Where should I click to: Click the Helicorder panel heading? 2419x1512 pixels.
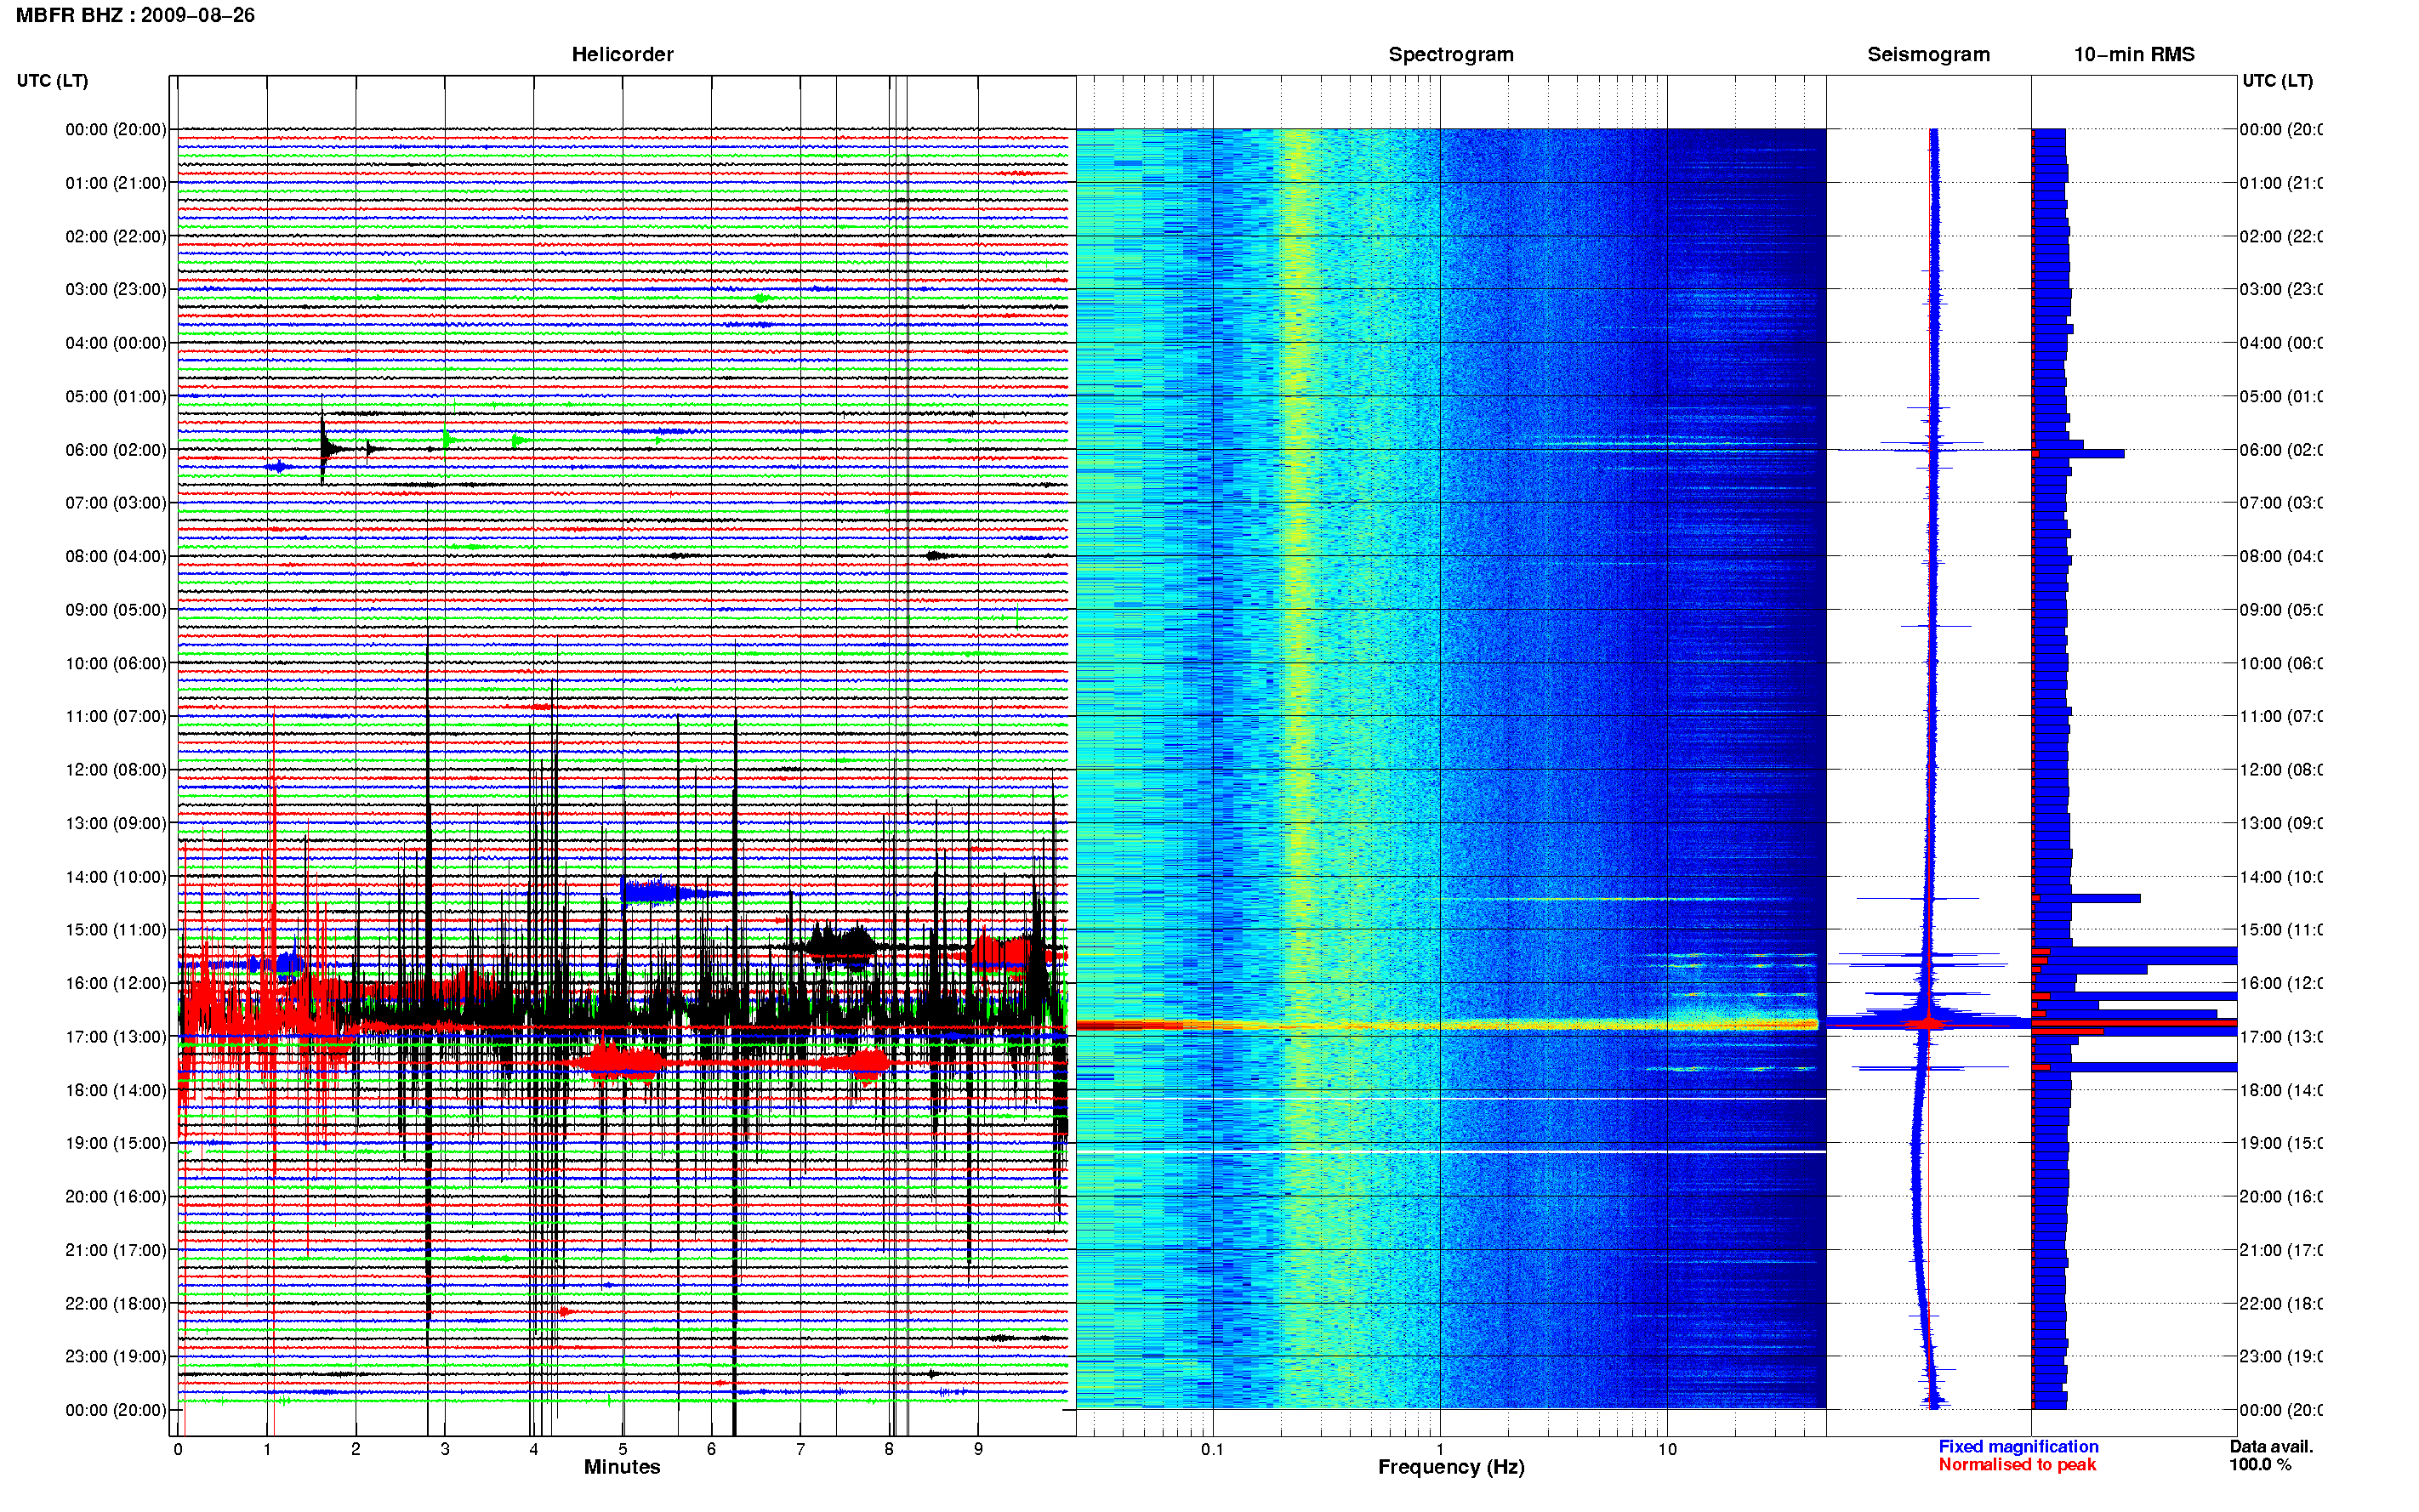coord(622,54)
